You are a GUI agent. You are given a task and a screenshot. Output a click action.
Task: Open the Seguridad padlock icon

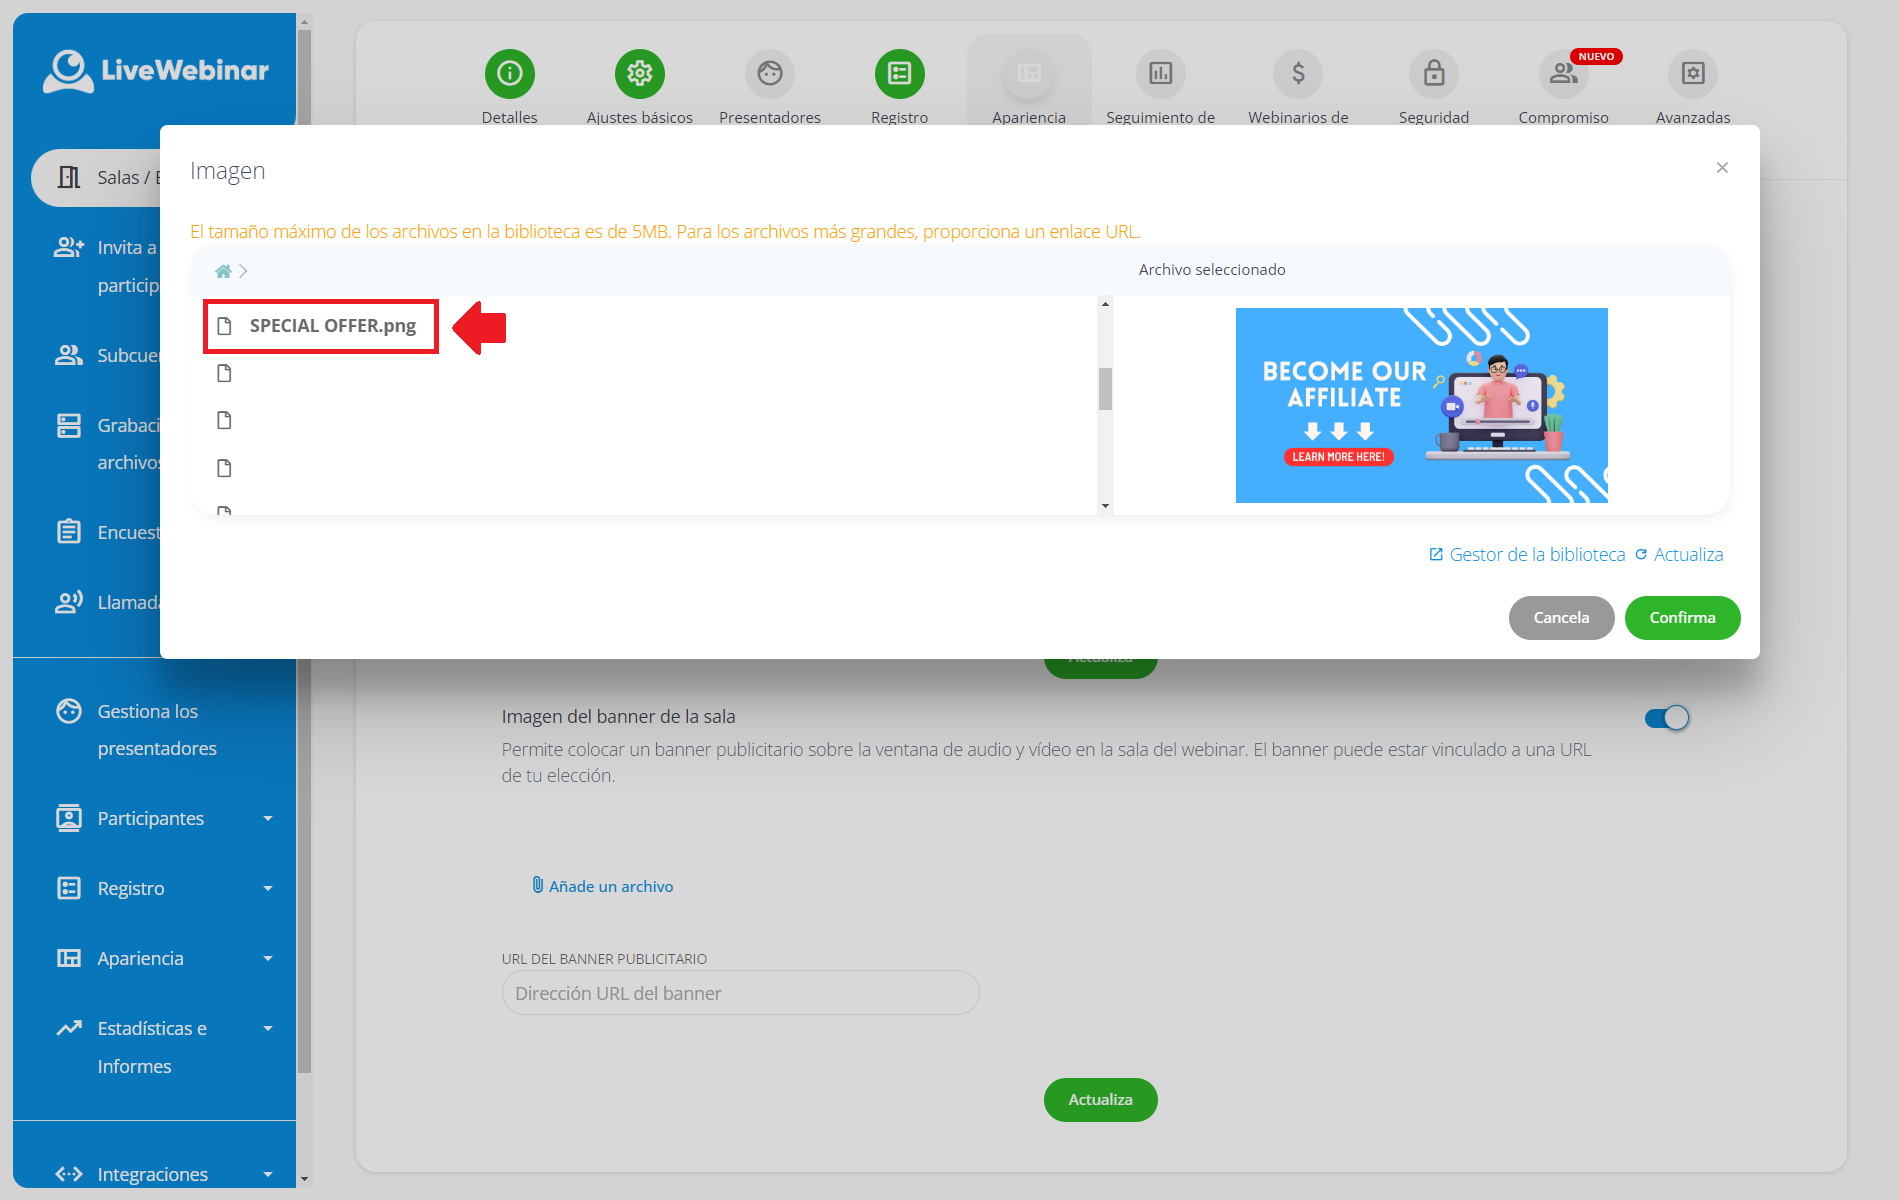[1434, 73]
